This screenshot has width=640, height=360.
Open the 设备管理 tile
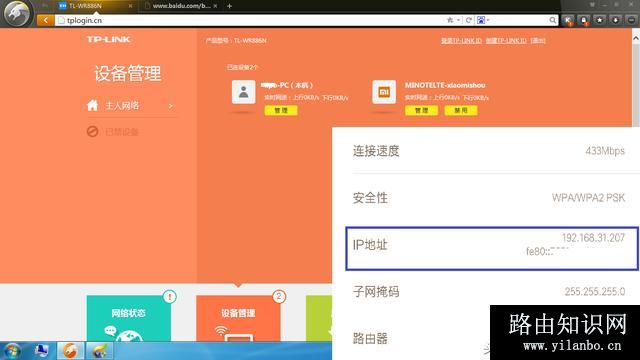(x=238, y=318)
